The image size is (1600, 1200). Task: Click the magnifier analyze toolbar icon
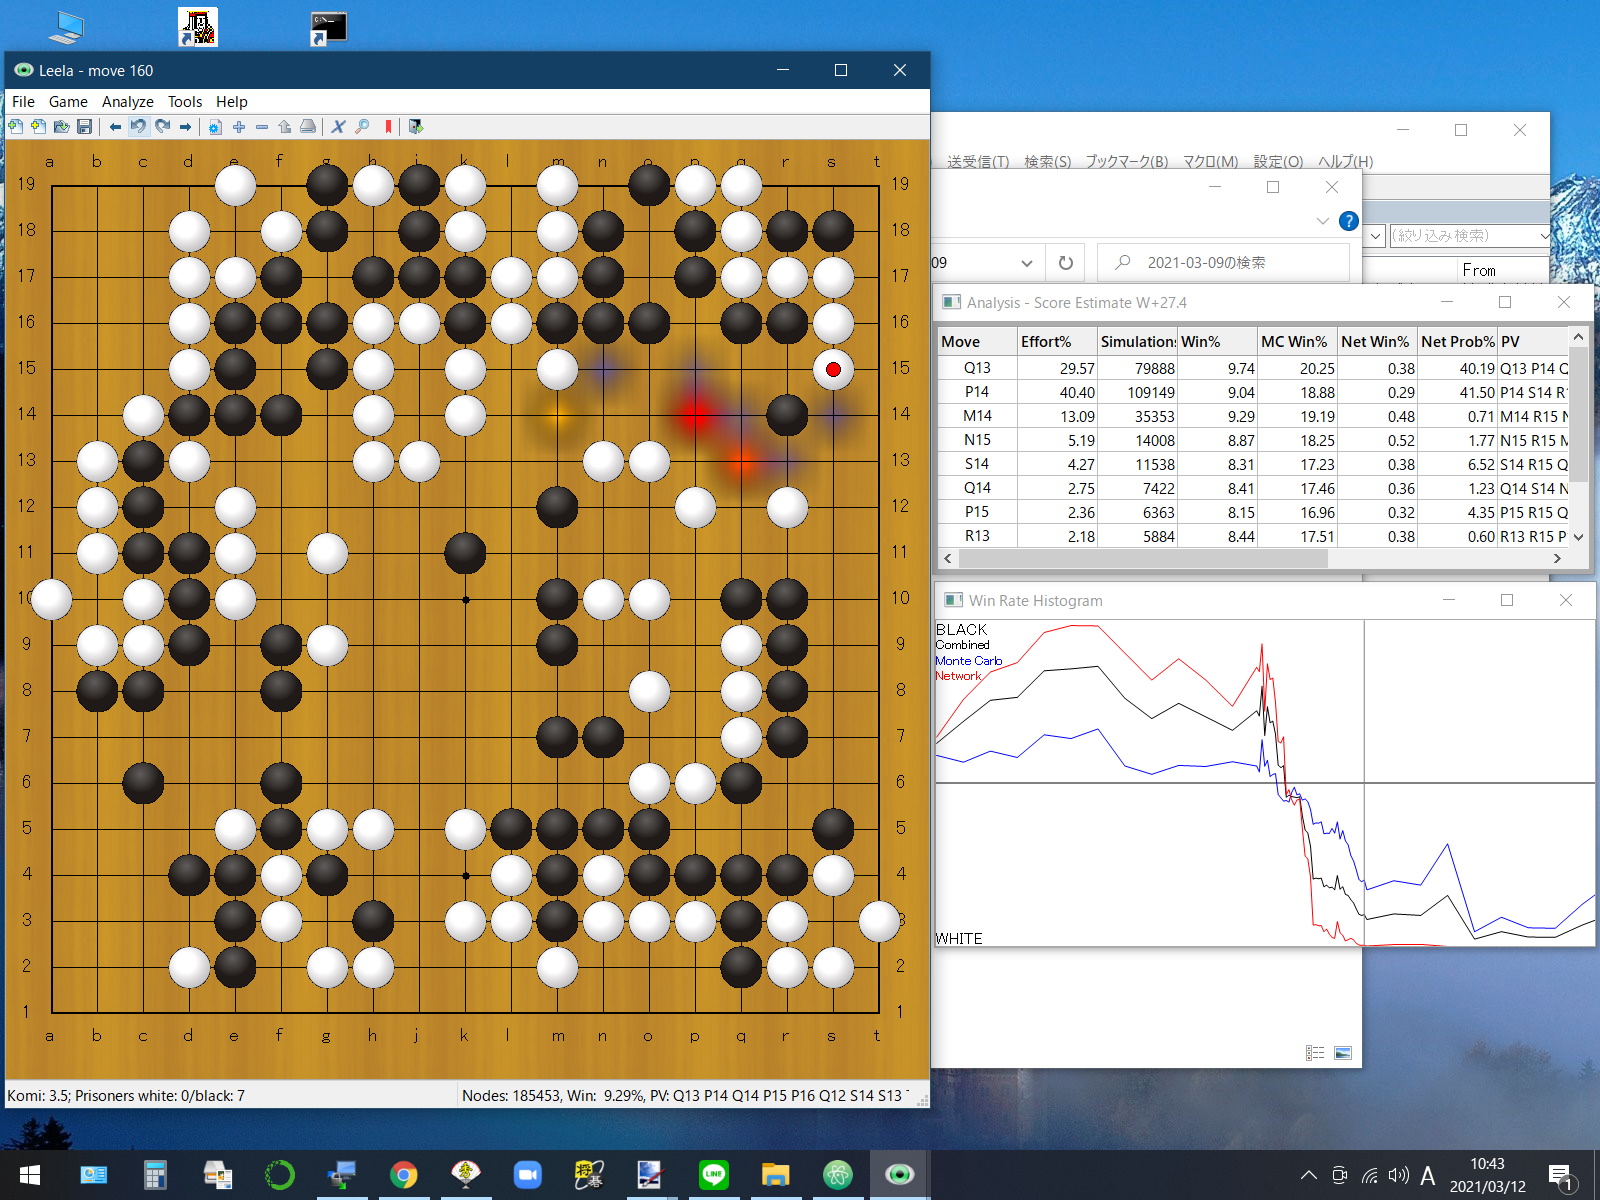pyautogui.click(x=362, y=127)
